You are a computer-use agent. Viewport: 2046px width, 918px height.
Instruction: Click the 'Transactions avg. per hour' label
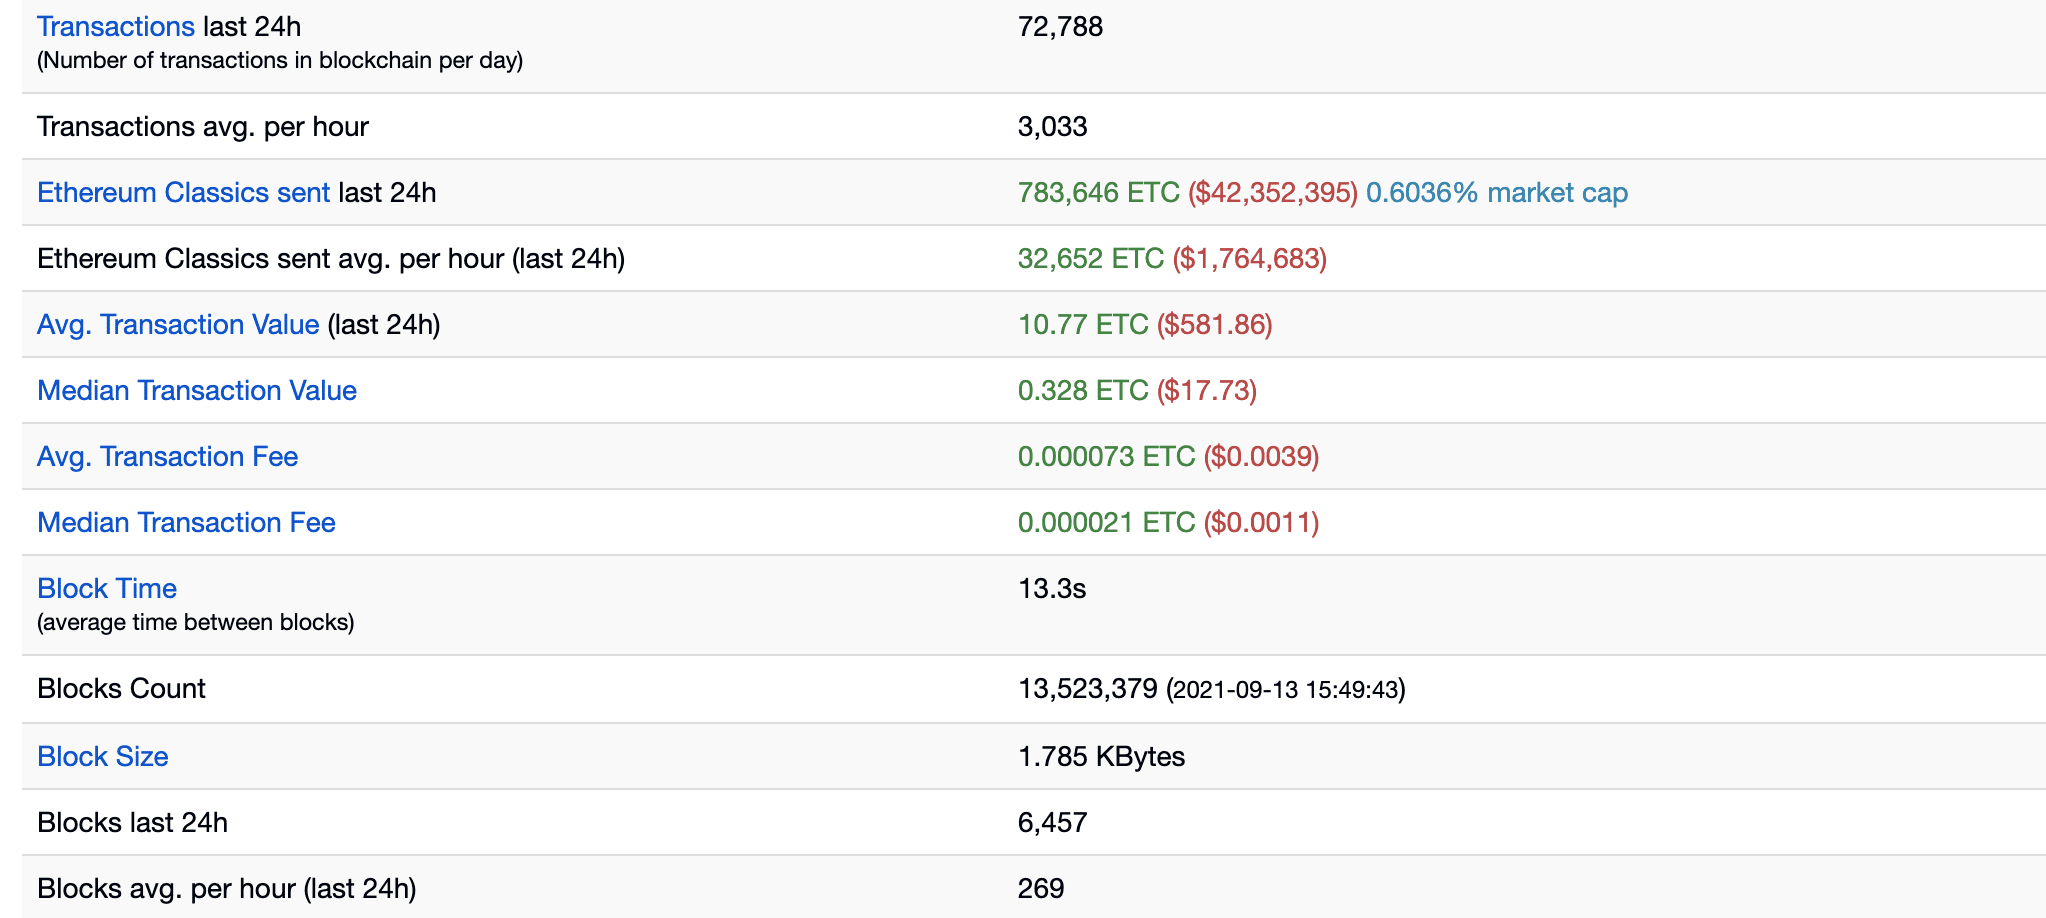point(203,126)
